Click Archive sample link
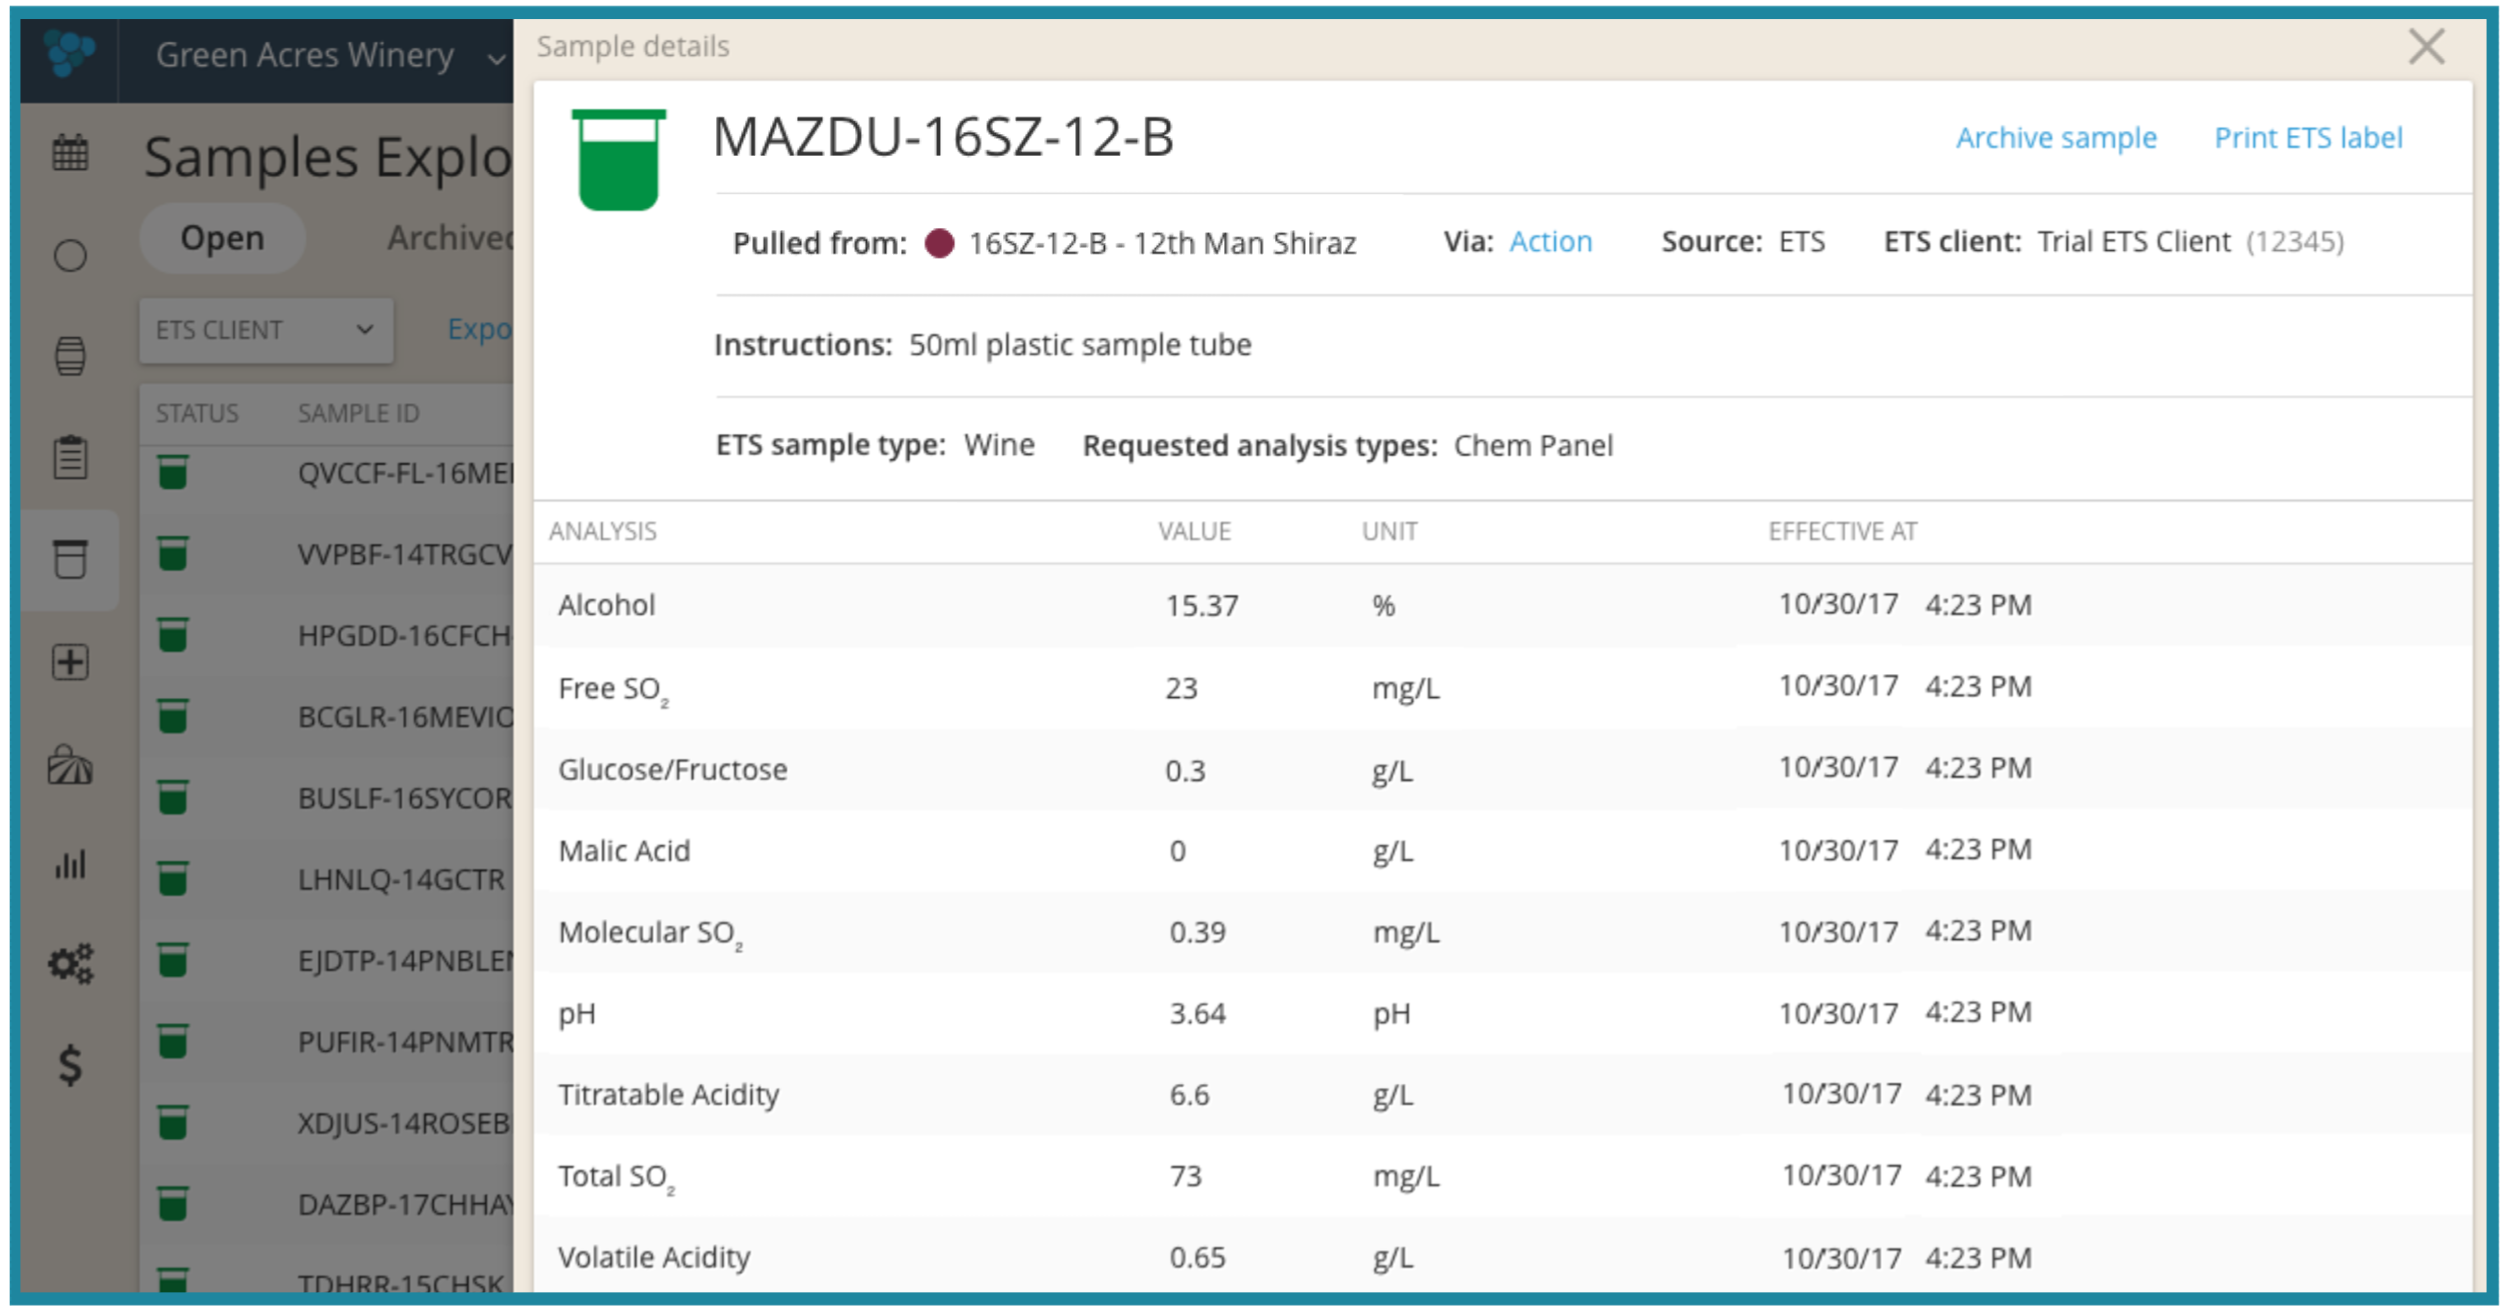The width and height of the screenshot is (2510, 1314). point(2055,138)
